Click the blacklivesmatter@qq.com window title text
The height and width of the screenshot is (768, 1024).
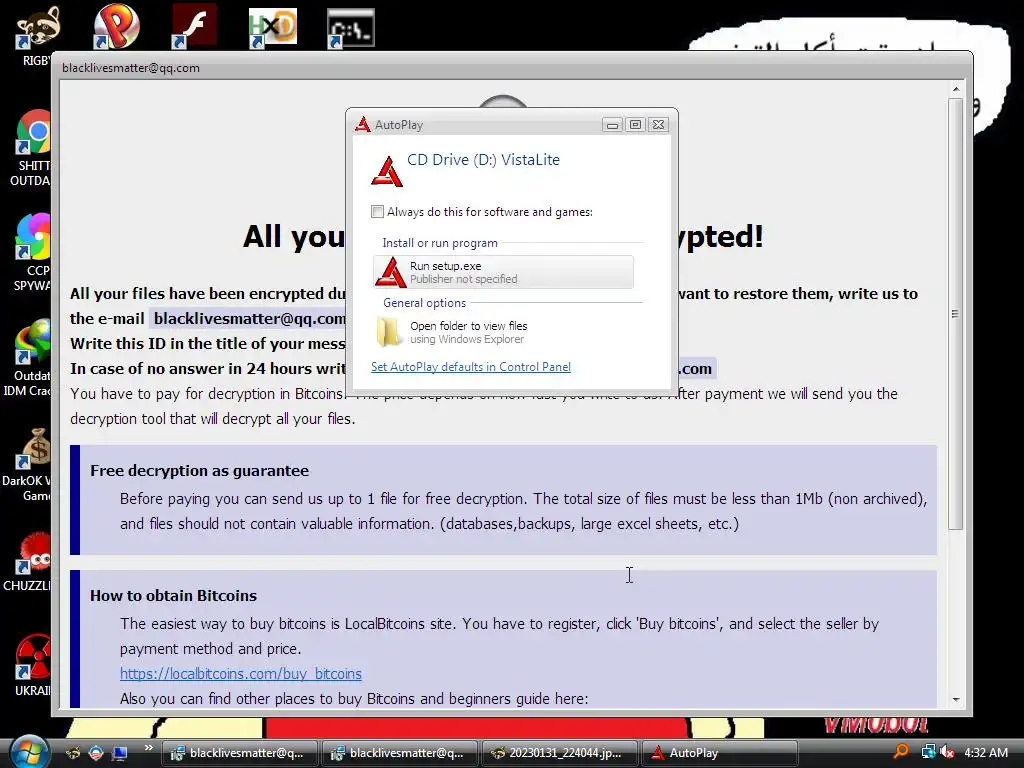[131, 68]
